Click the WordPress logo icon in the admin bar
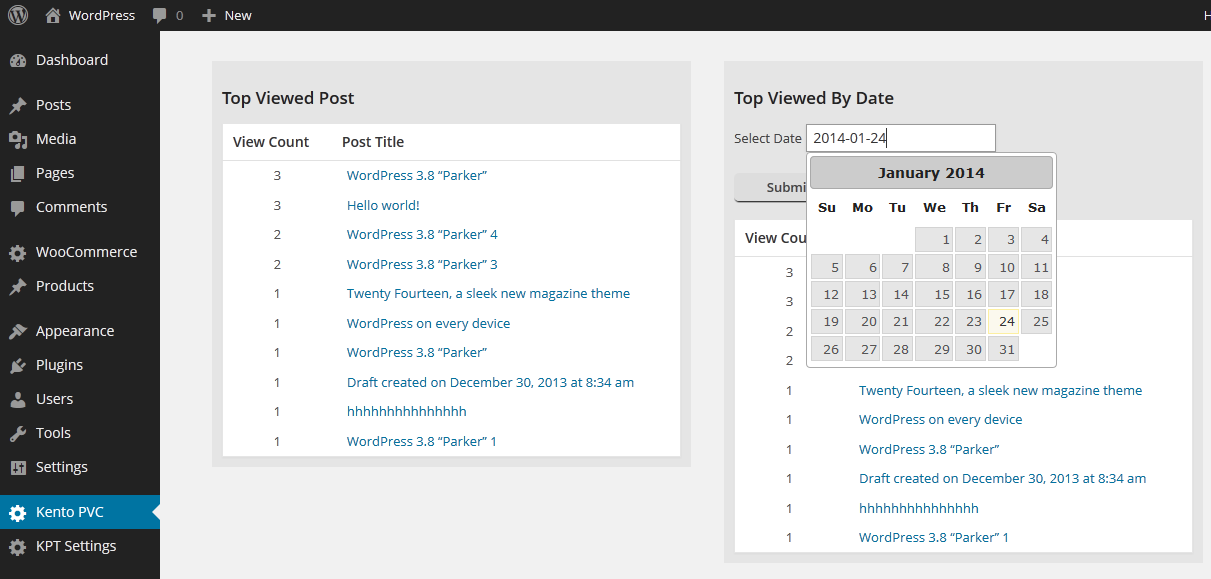Screen dimensions: 1211x579 [18, 15]
